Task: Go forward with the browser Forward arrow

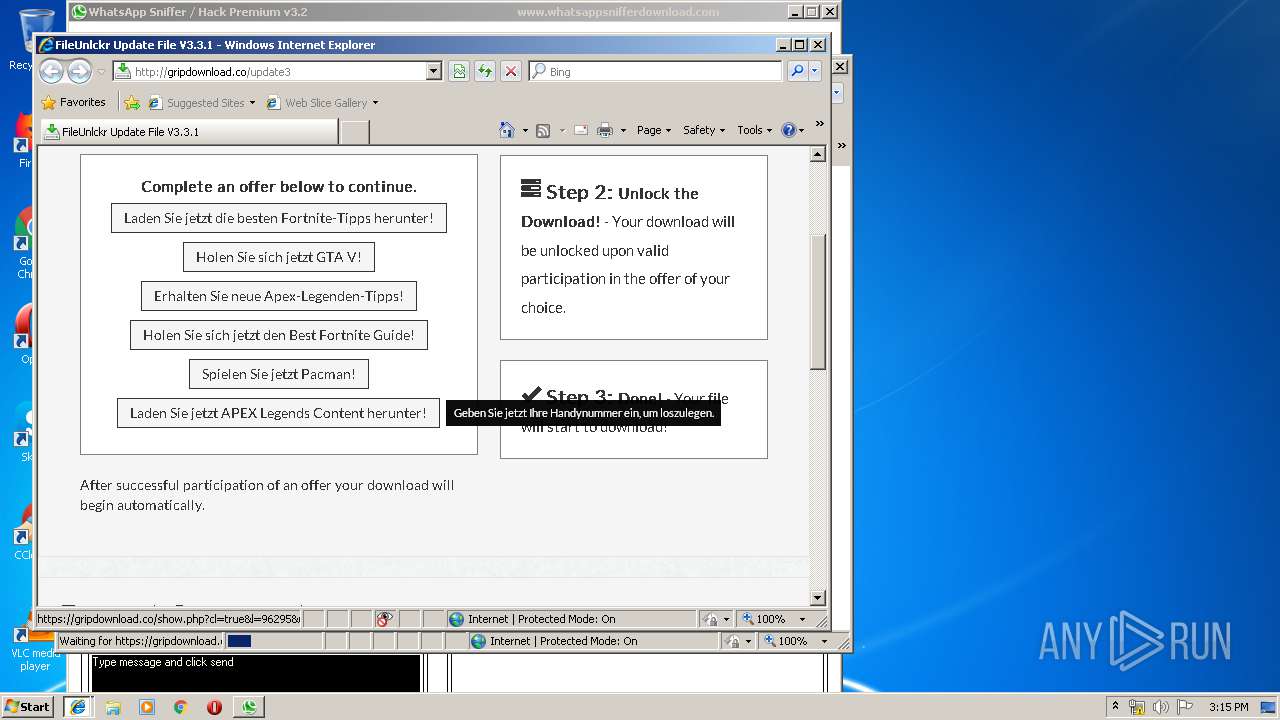Action: click(79, 71)
